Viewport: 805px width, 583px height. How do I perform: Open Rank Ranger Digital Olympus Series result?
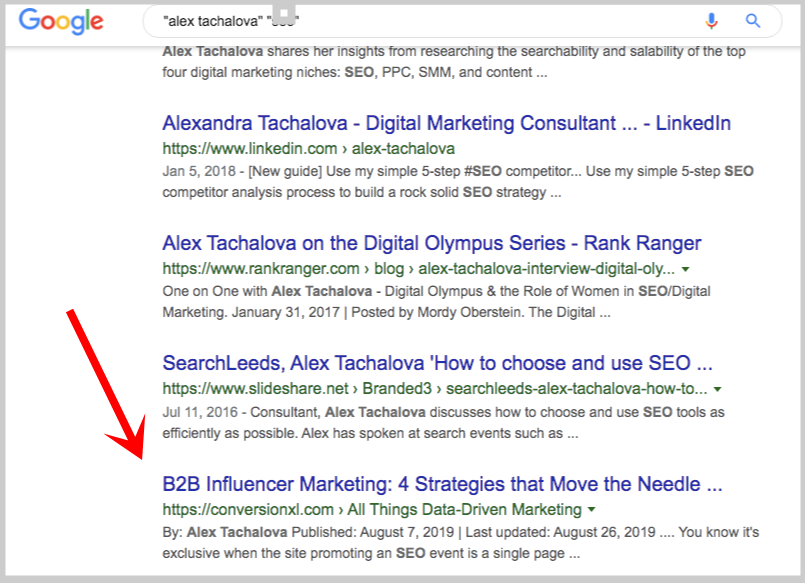point(432,243)
